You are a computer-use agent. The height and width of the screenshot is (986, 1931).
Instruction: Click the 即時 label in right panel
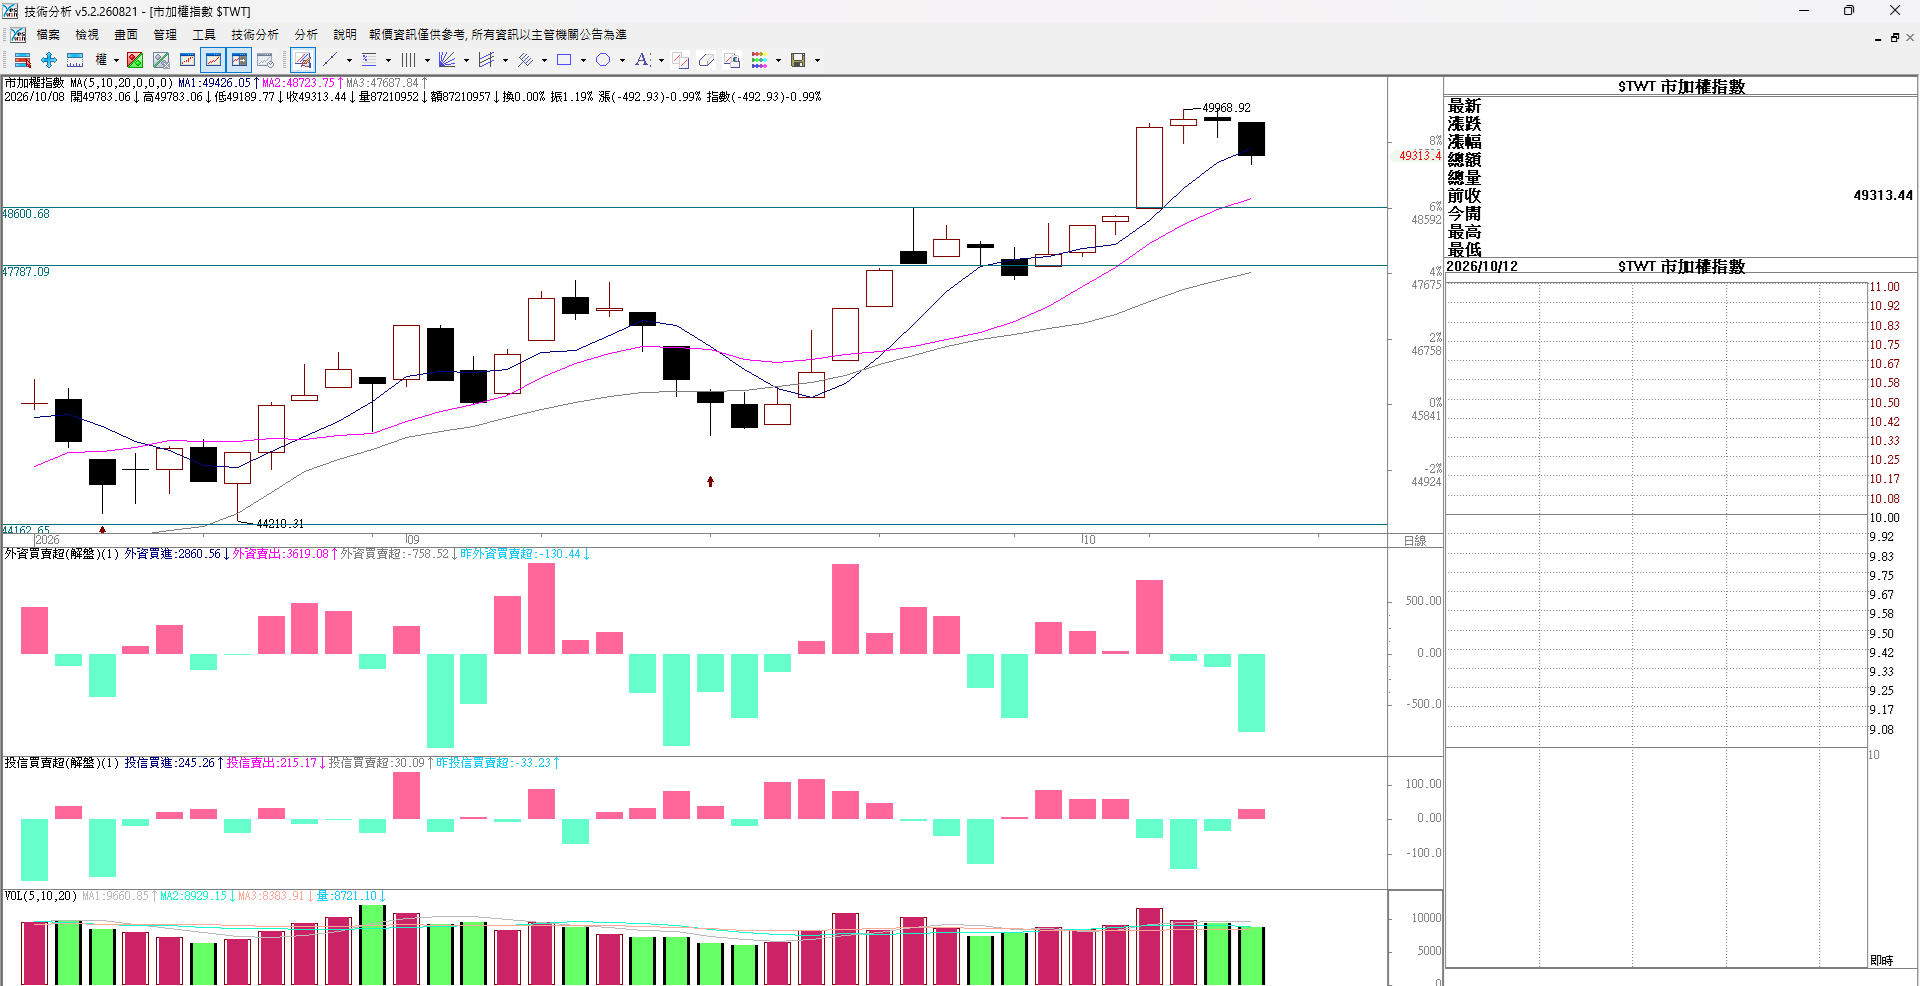tap(1881, 960)
